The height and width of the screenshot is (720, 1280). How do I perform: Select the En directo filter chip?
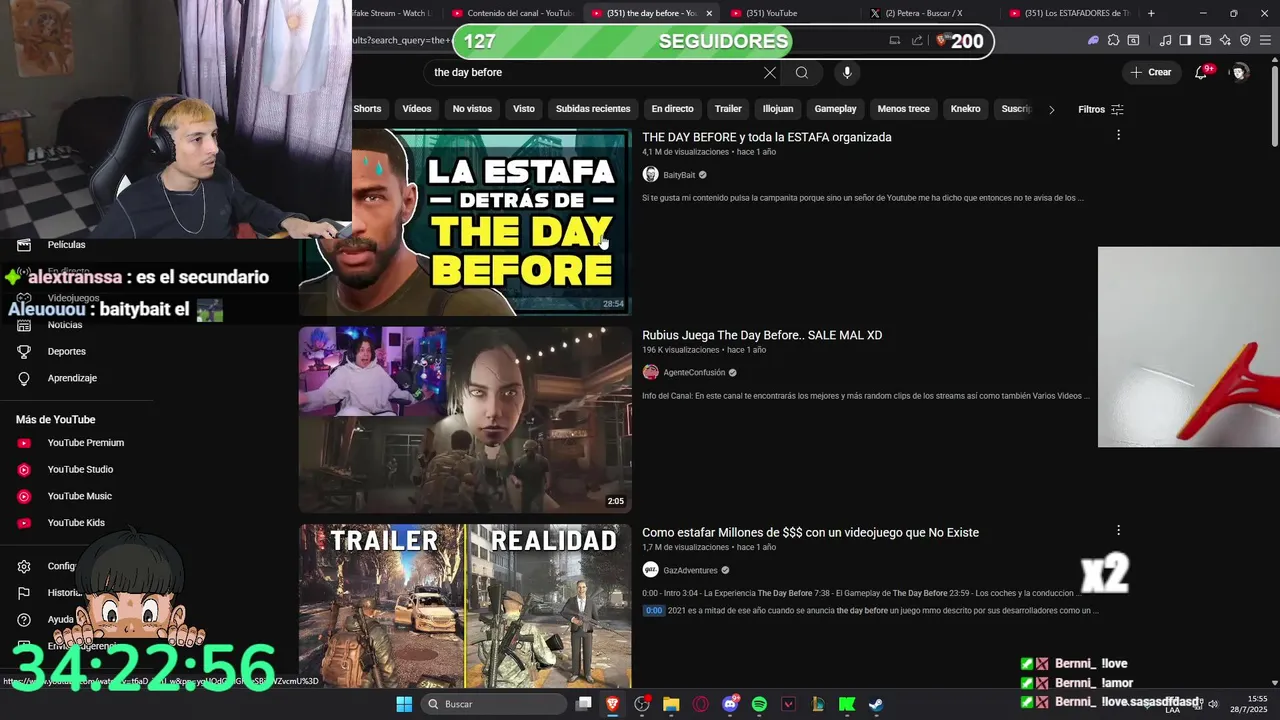click(672, 109)
